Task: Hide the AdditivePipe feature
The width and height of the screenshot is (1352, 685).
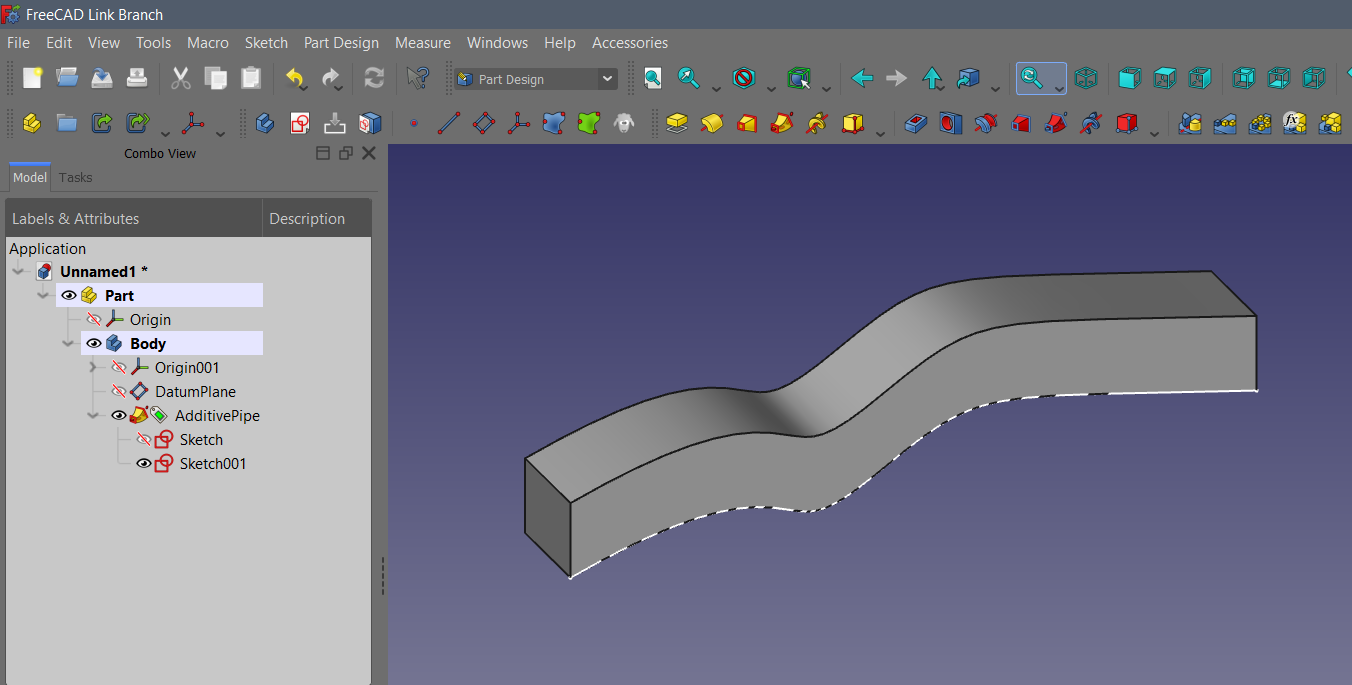Action: click(118, 415)
